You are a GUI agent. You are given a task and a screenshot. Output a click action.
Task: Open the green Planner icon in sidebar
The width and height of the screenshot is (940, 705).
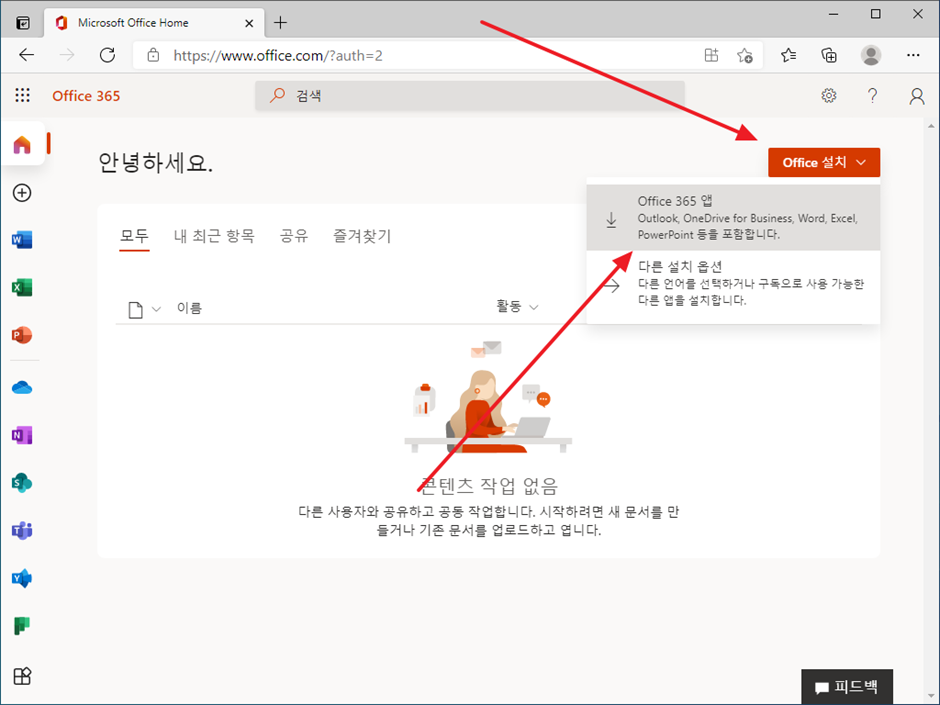point(22,626)
